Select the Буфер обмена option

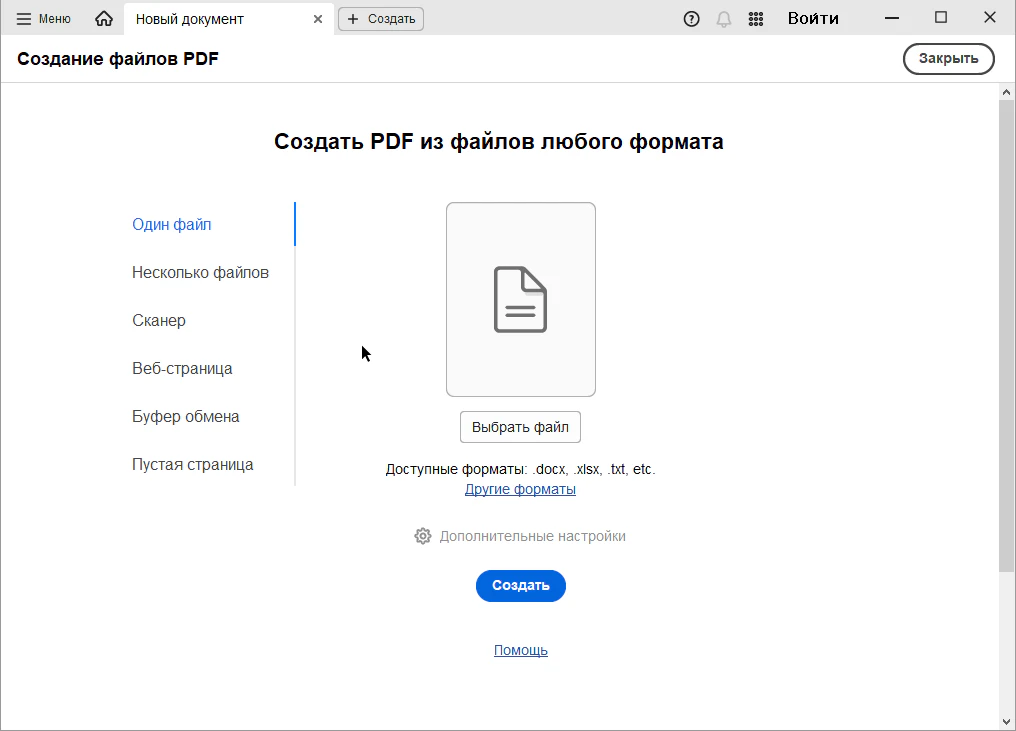pos(186,417)
